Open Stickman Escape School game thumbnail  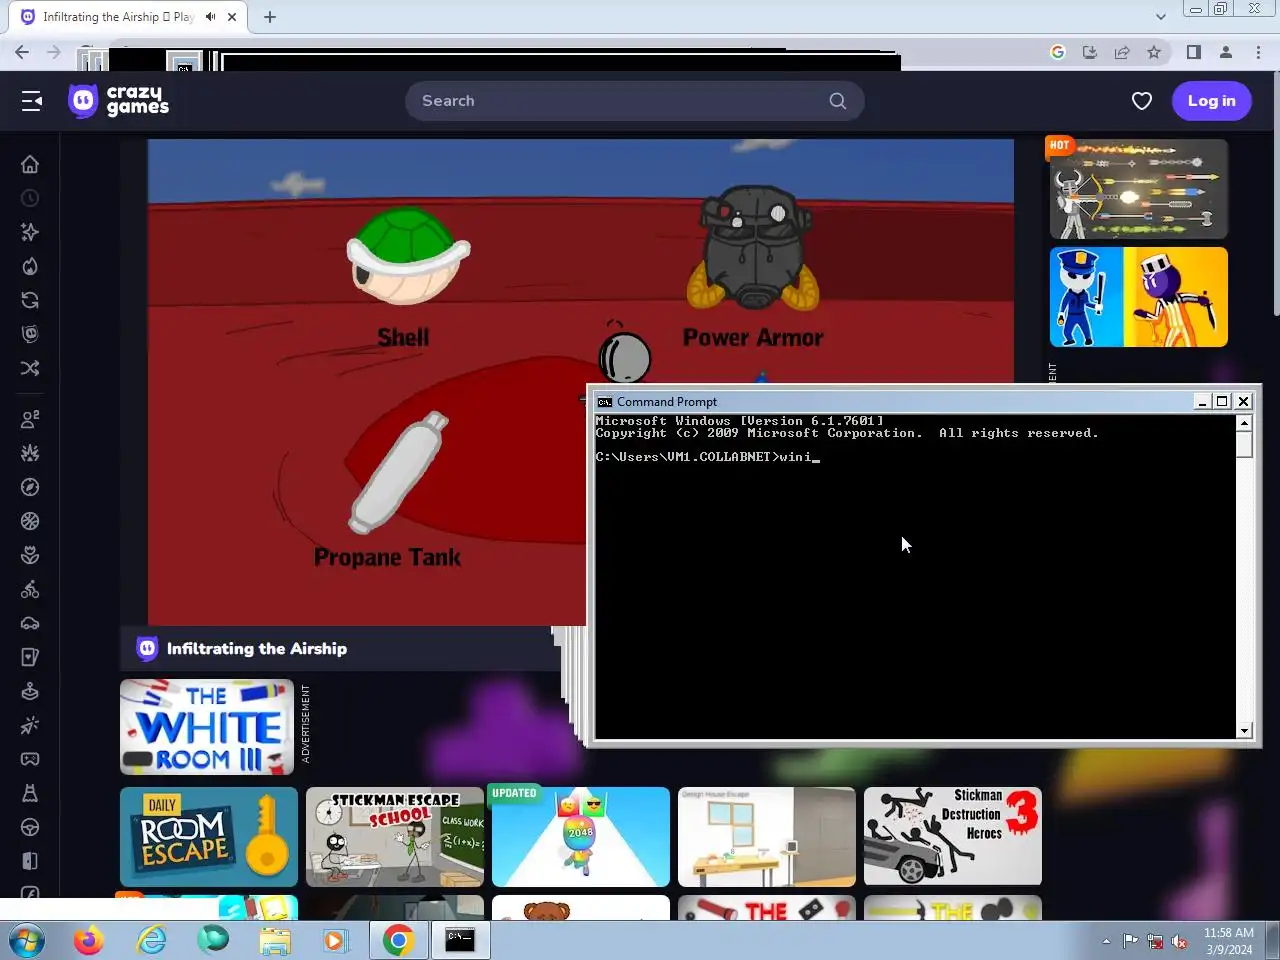point(395,837)
